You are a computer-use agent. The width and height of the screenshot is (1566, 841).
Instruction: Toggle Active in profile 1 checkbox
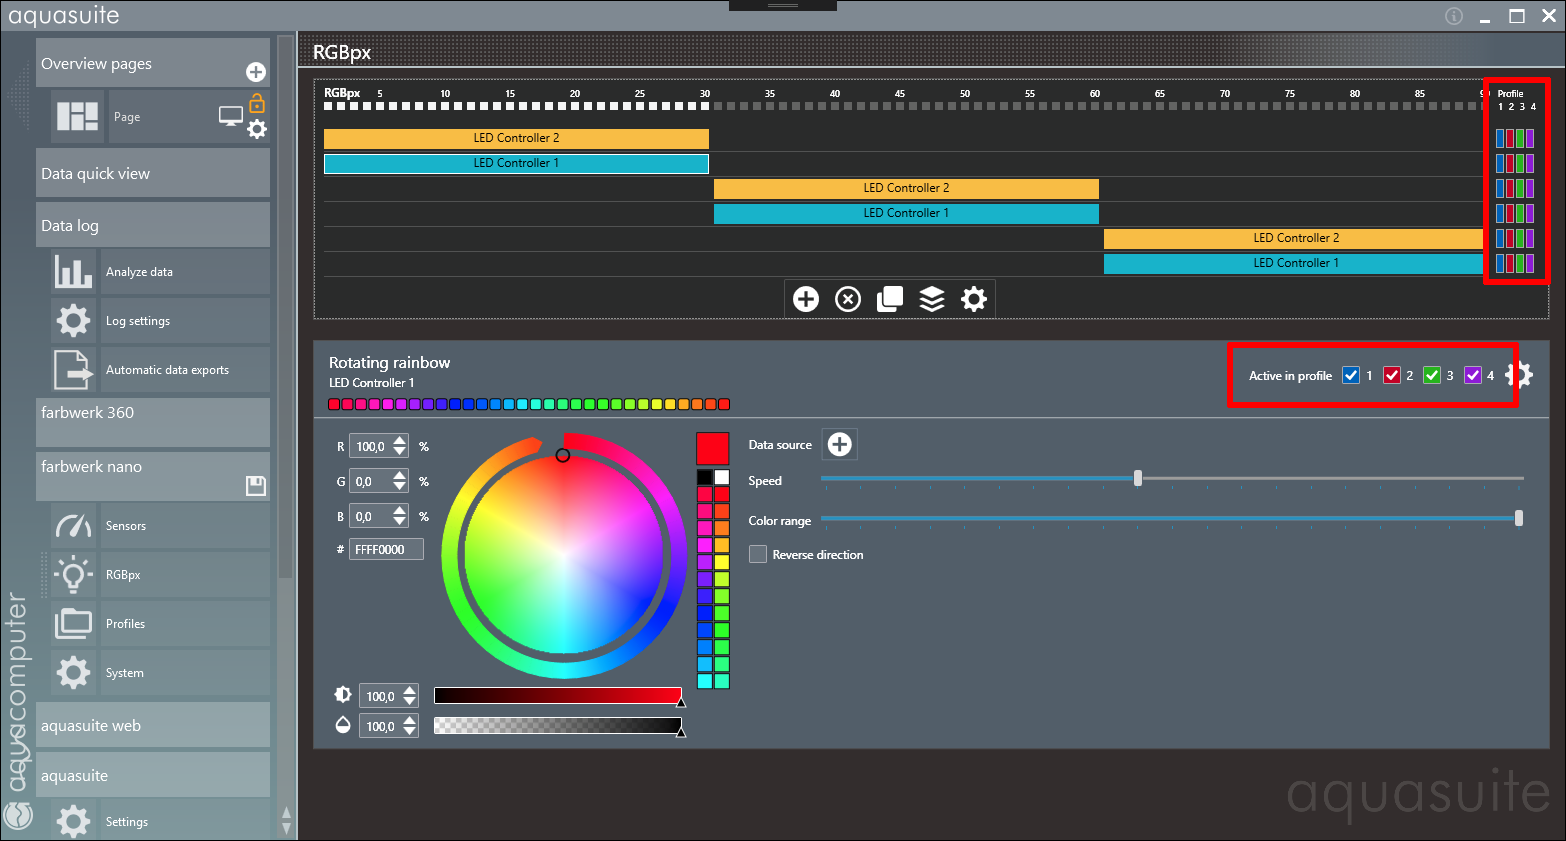point(1351,375)
